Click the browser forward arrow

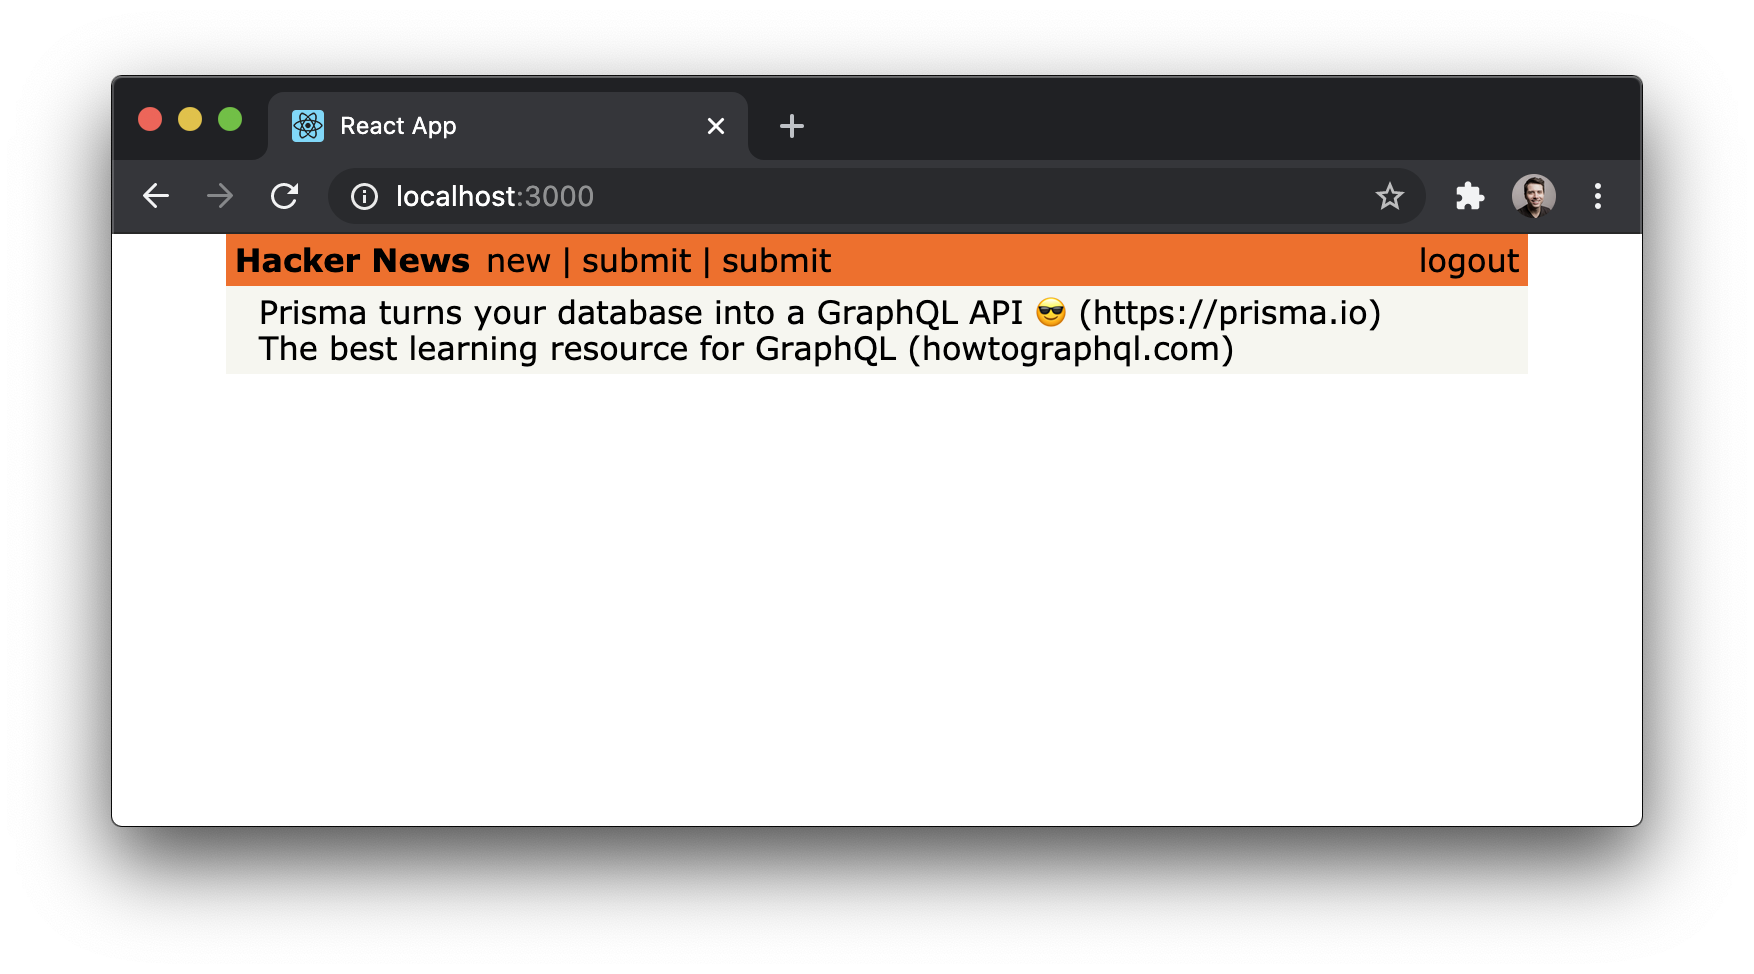[x=220, y=196]
